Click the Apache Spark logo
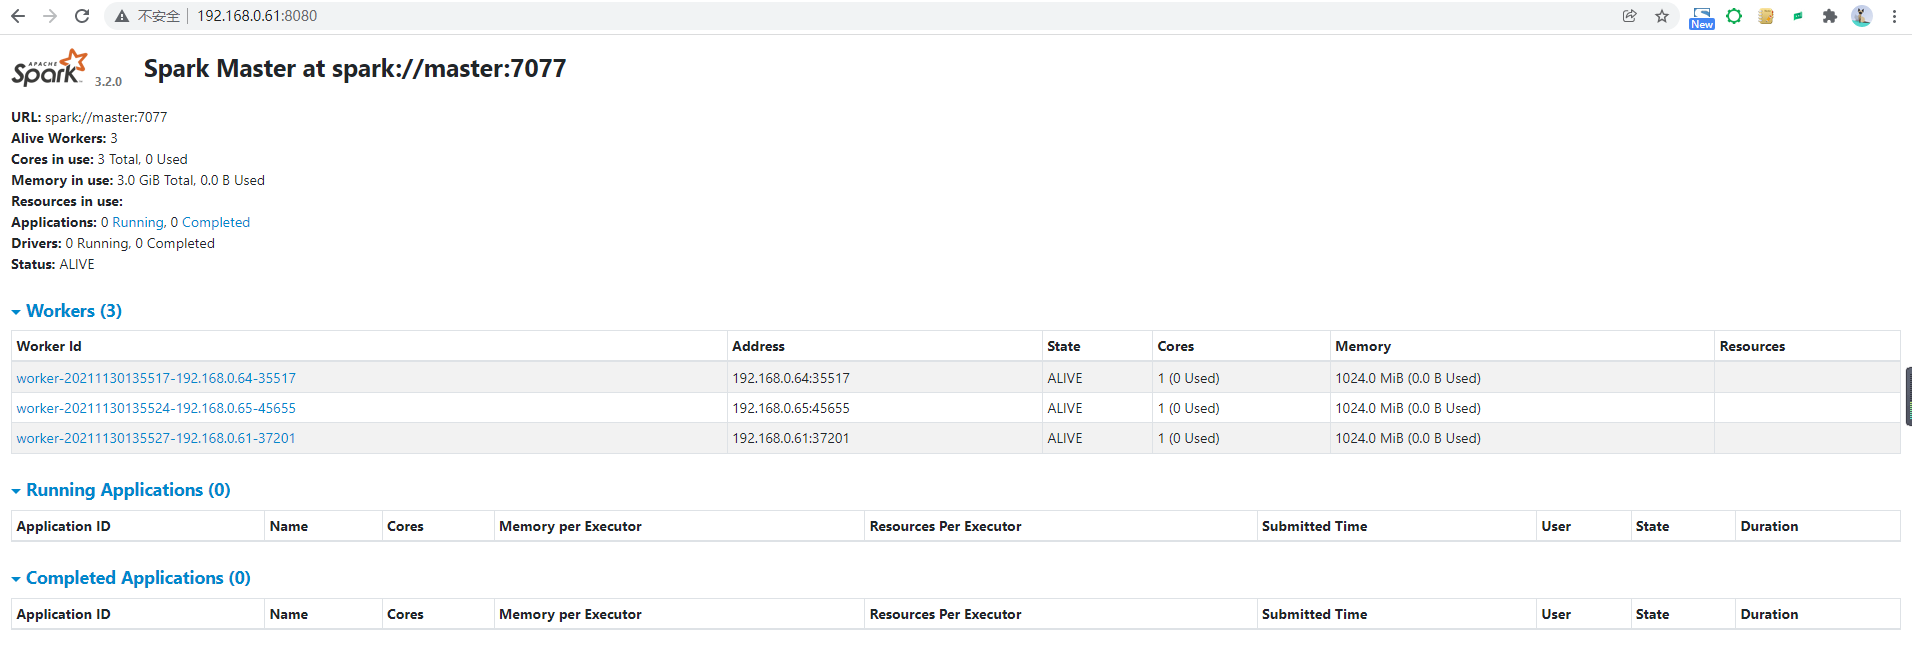This screenshot has height=648, width=1912. 50,68
